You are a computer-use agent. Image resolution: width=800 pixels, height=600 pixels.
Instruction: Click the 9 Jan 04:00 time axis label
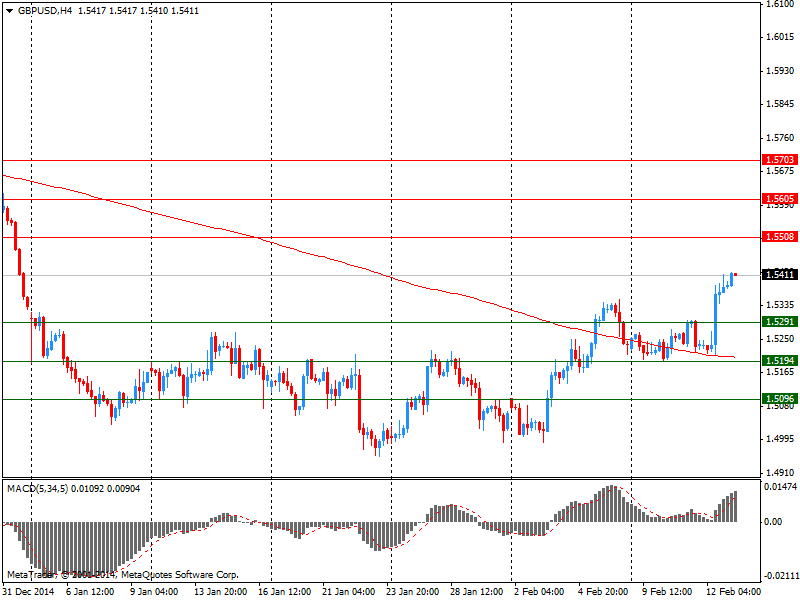(154, 592)
